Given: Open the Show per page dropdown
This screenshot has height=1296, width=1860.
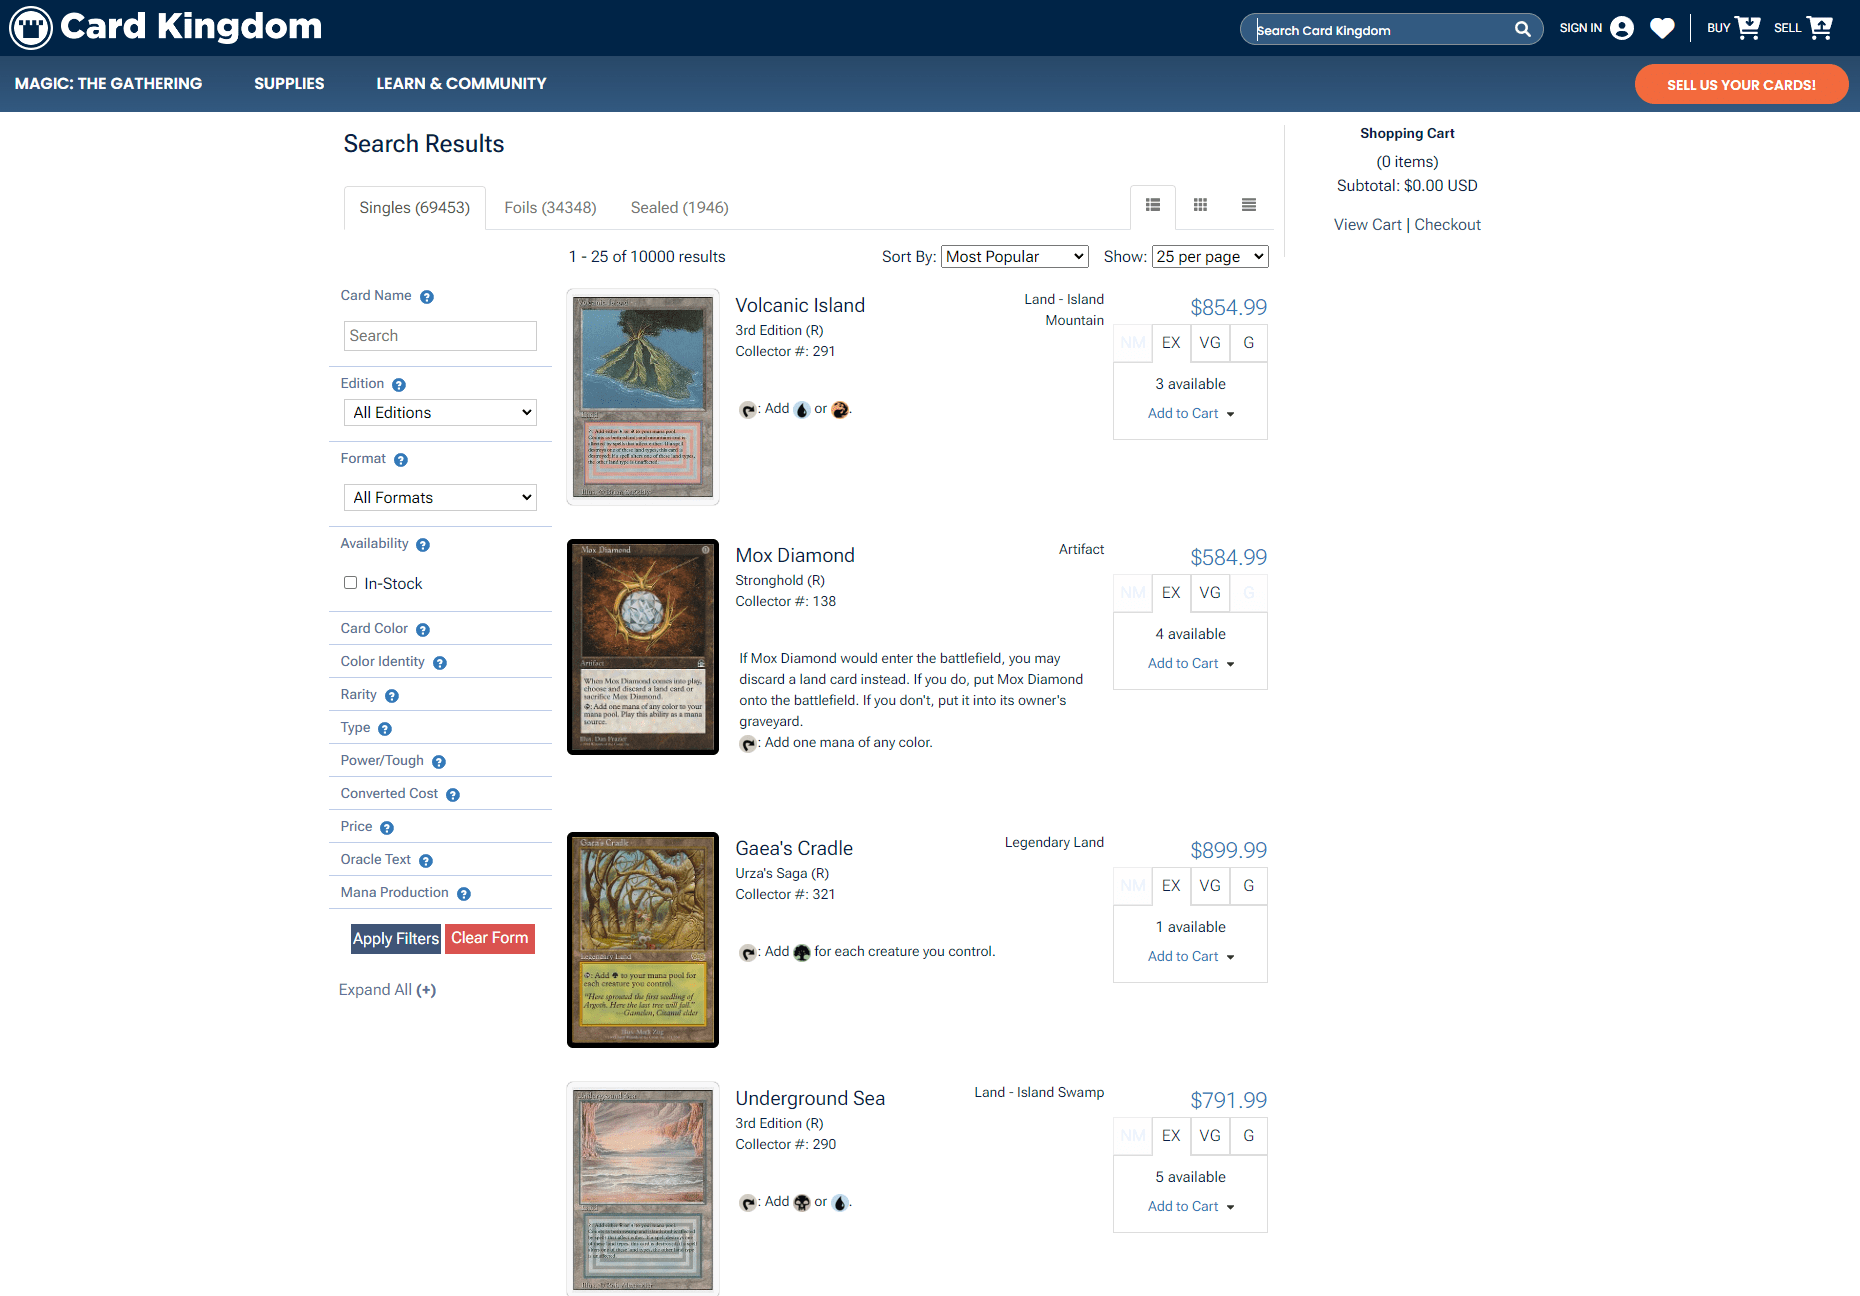Looking at the screenshot, I should point(1210,257).
